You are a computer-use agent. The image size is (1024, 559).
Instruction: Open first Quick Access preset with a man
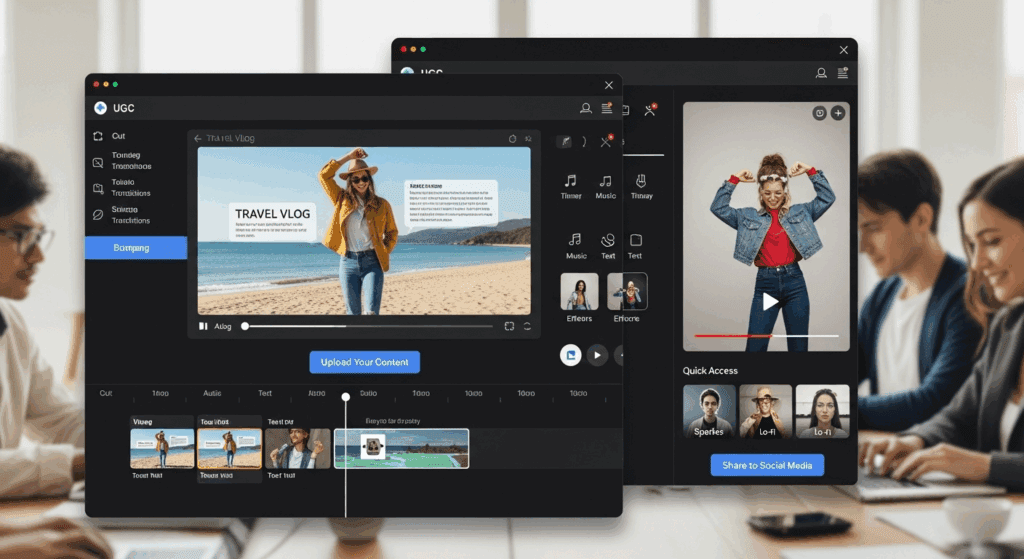coord(709,411)
